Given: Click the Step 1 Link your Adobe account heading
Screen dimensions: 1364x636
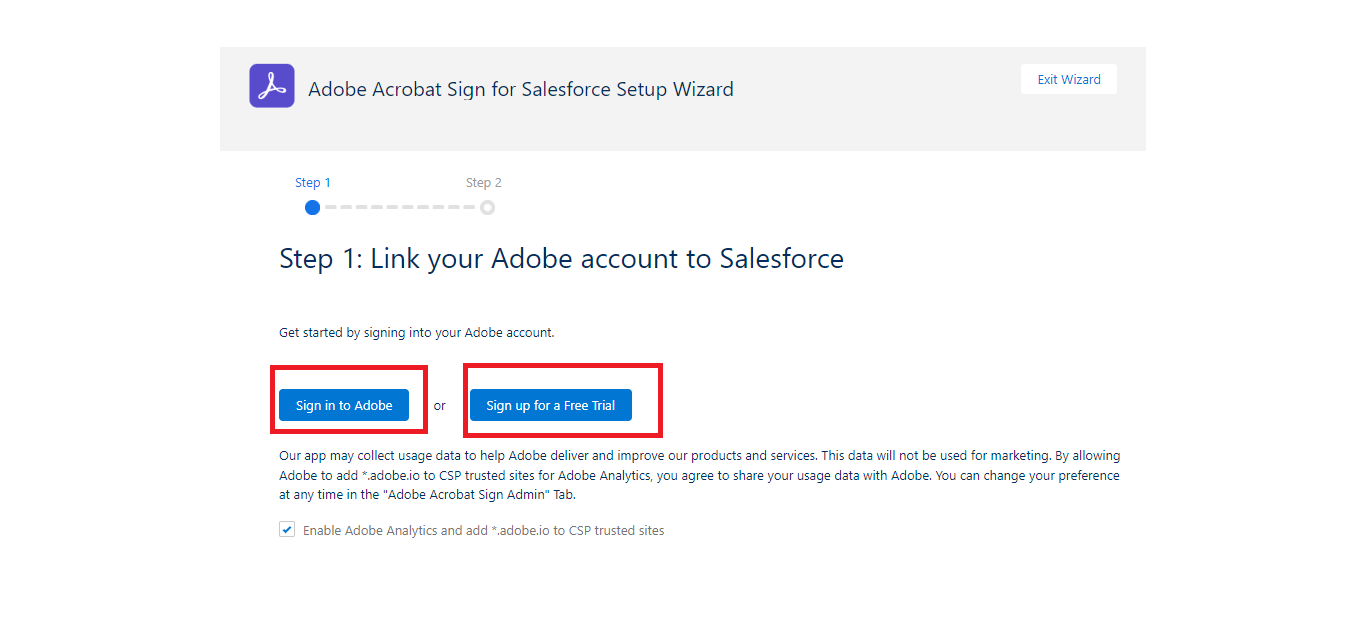Looking at the screenshot, I should tap(560, 259).
